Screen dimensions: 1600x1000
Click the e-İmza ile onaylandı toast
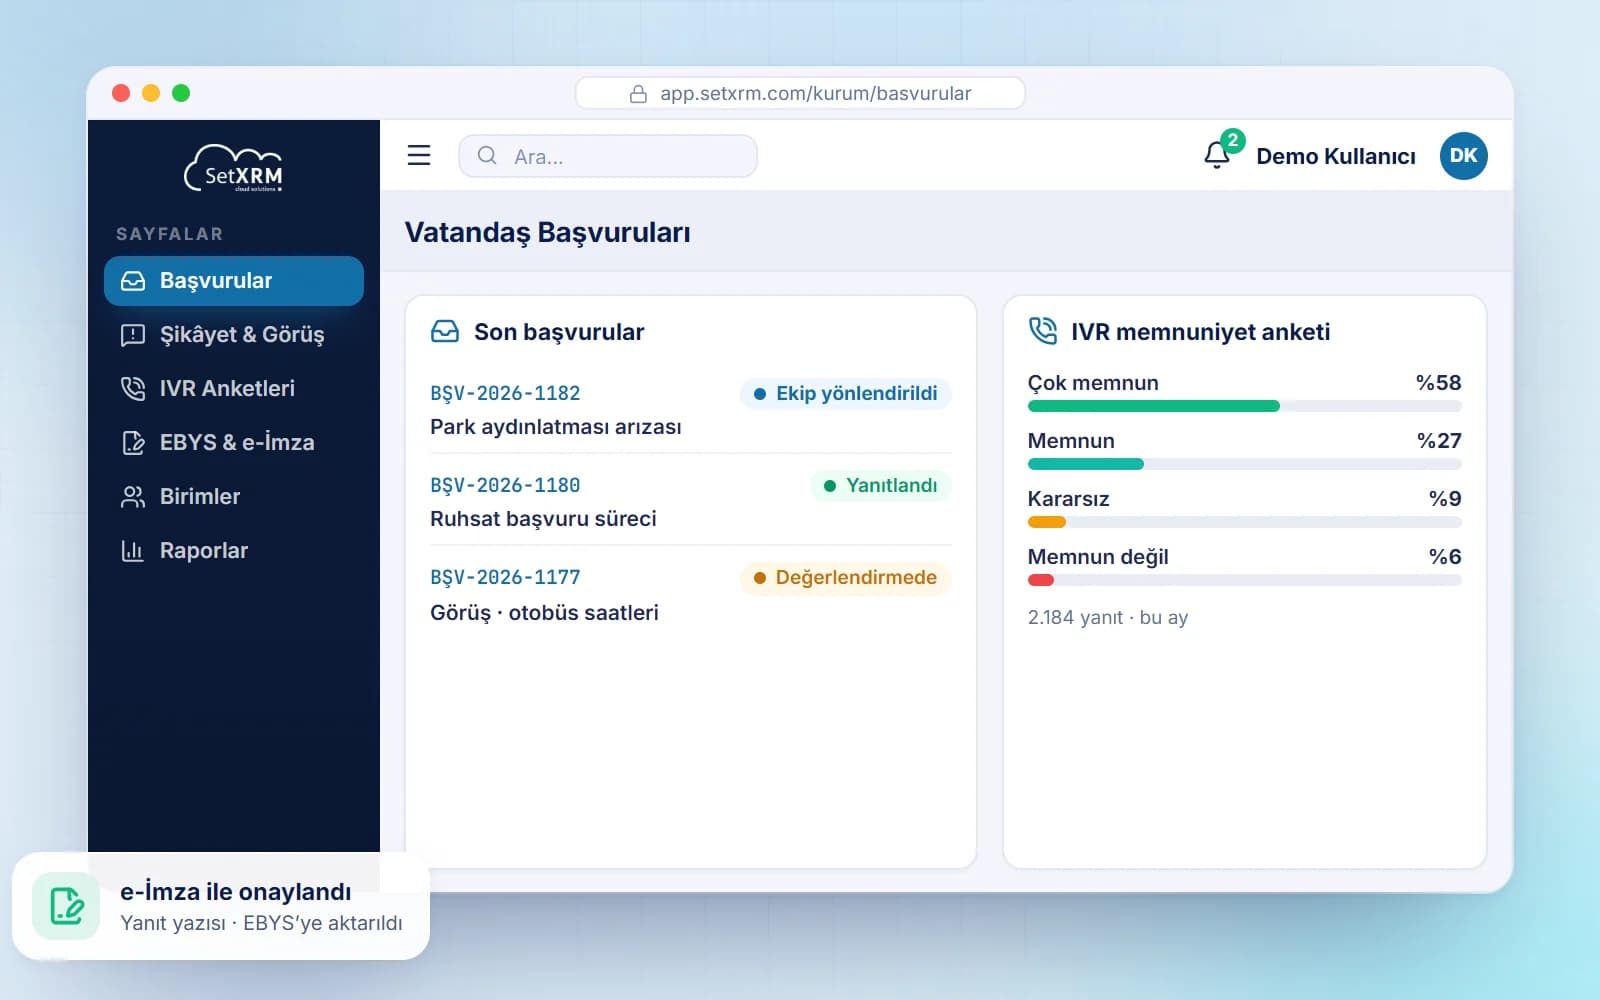click(x=221, y=907)
